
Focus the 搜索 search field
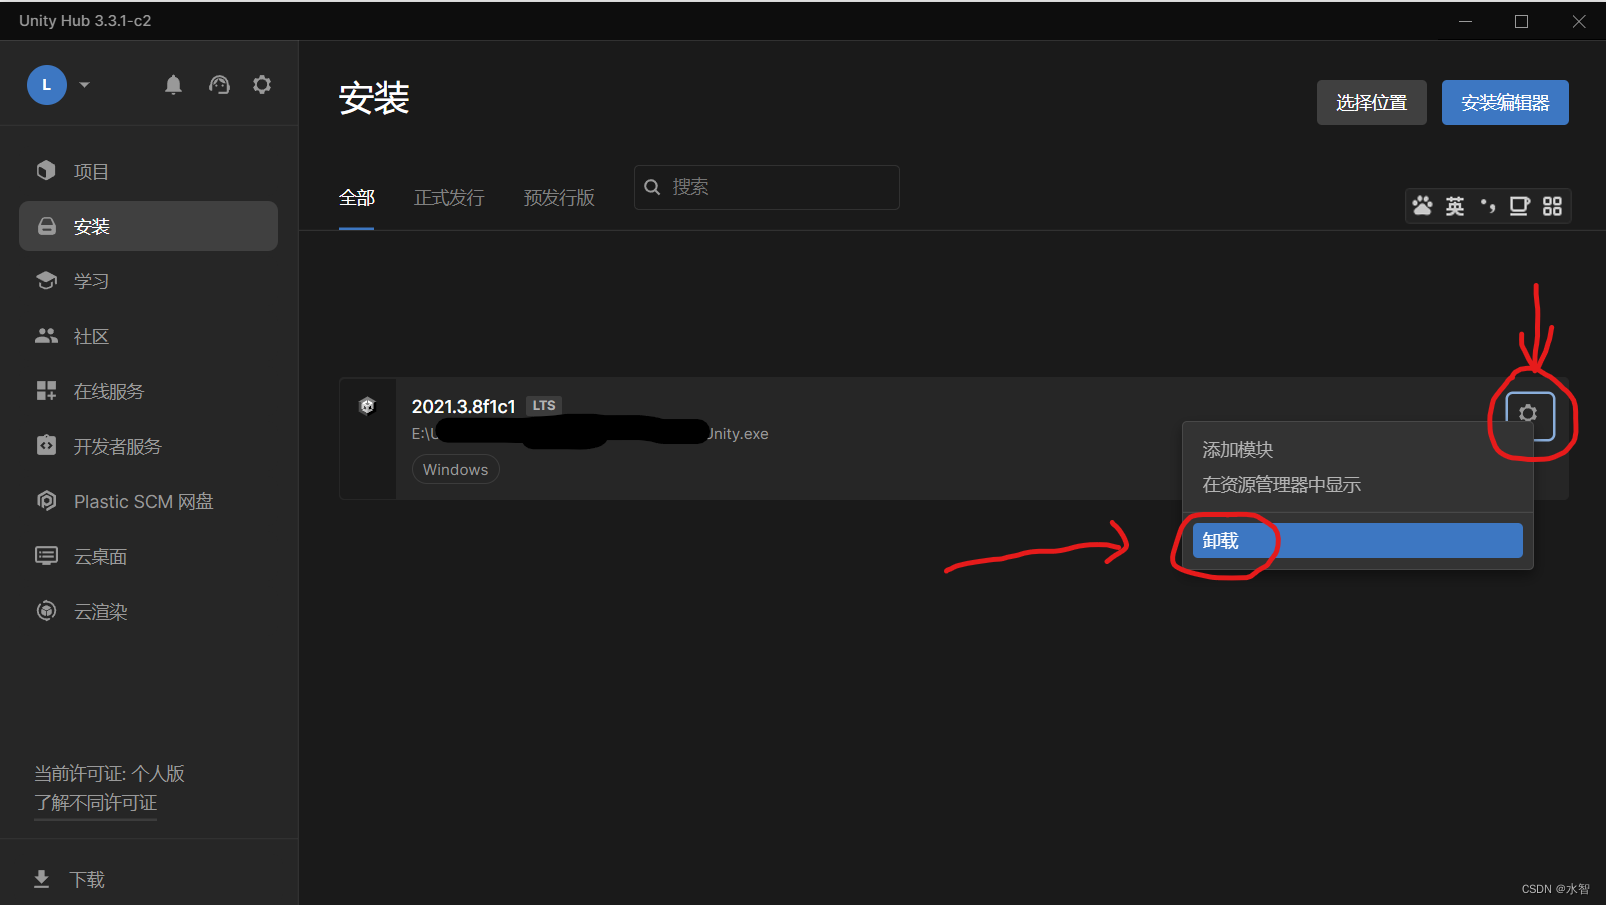point(767,187)
